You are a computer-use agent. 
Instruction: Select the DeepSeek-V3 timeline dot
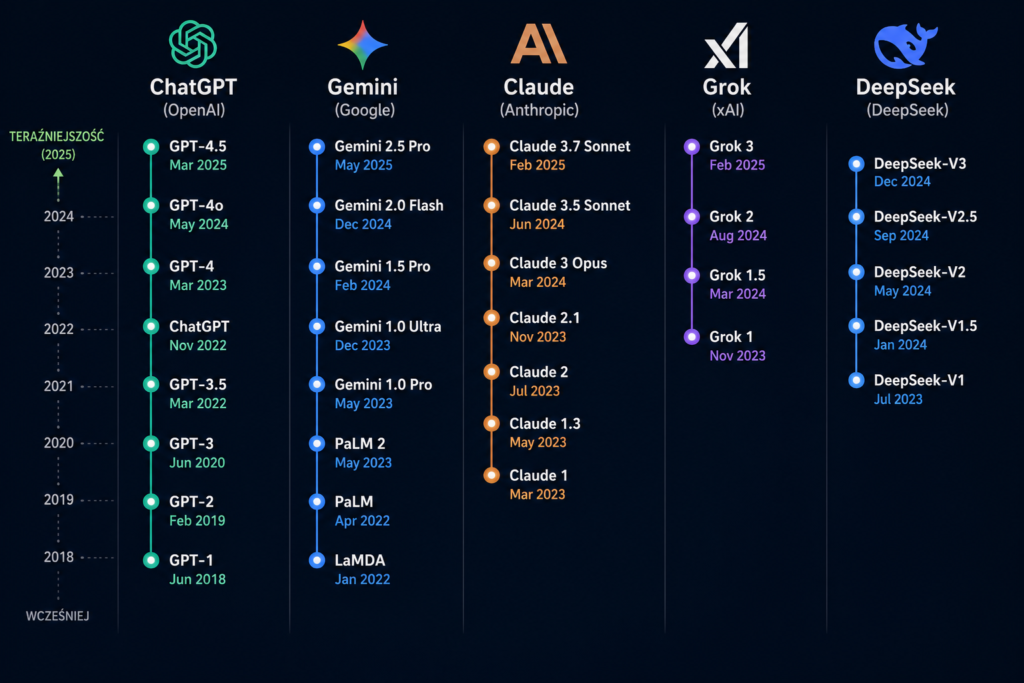[x=855, y=164]
